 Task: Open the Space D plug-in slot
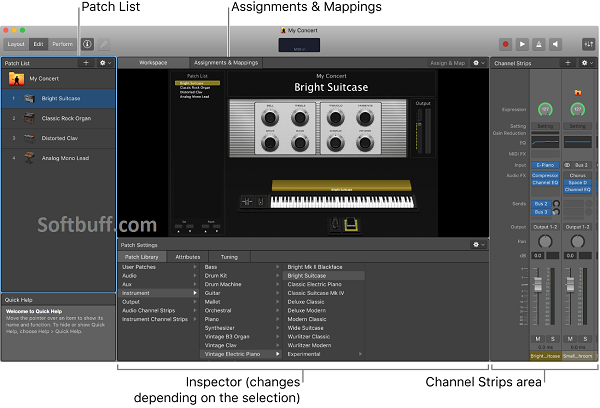(578, 183)
